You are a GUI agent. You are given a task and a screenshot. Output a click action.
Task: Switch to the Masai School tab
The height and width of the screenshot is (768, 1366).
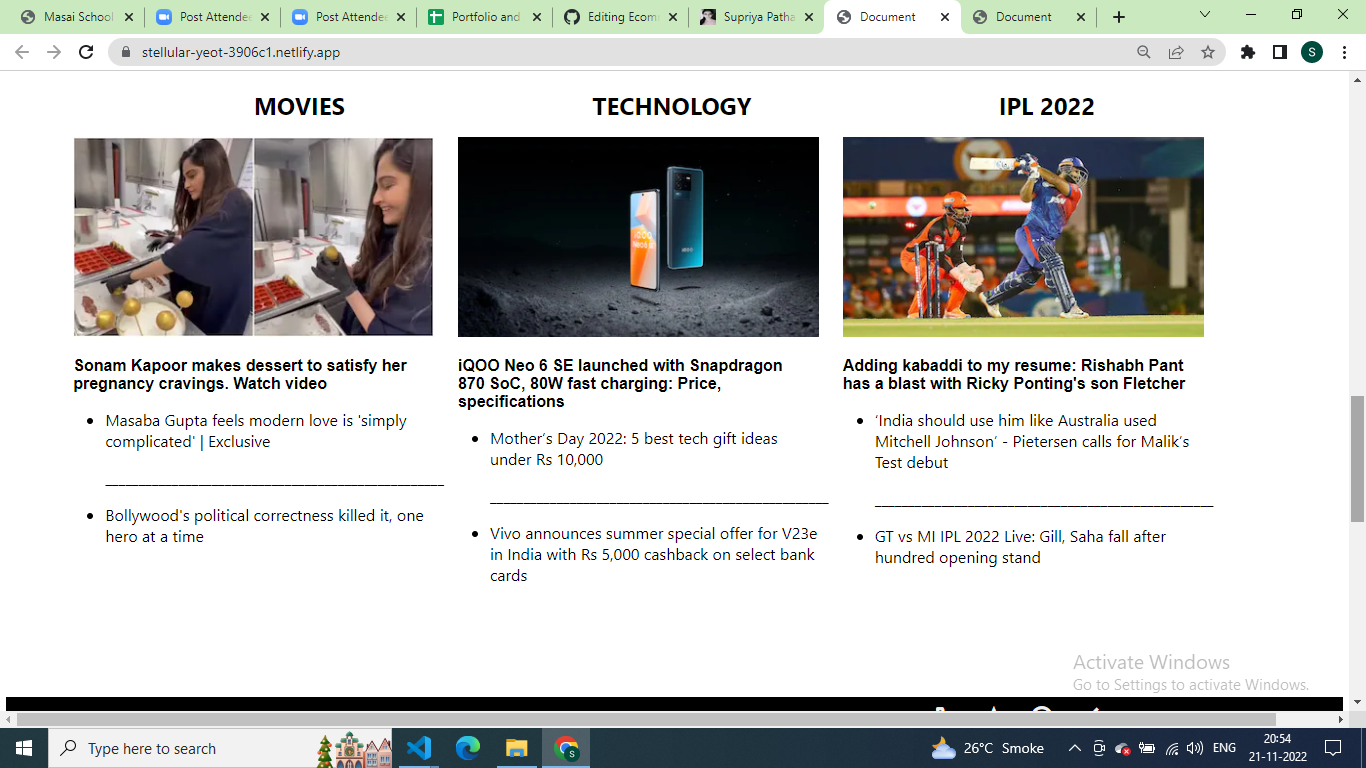click(70, 16)
